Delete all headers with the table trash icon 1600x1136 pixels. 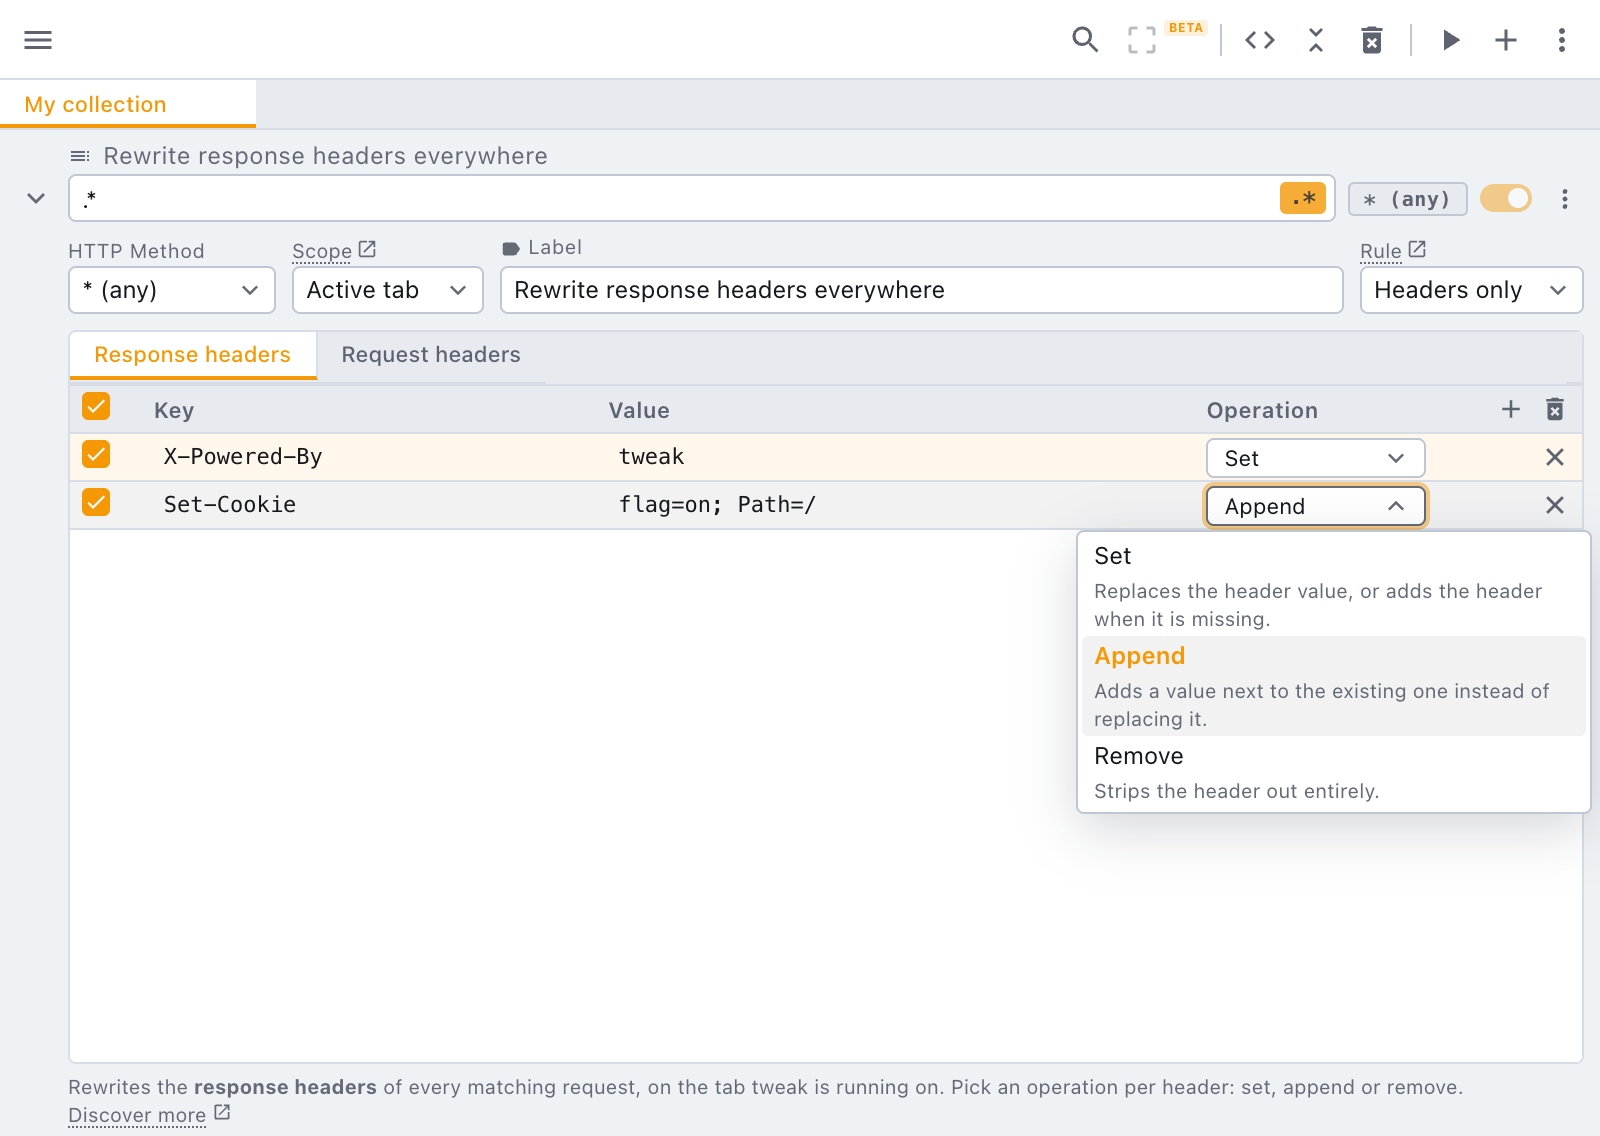pyautogui.click(x=1555, y=409)
